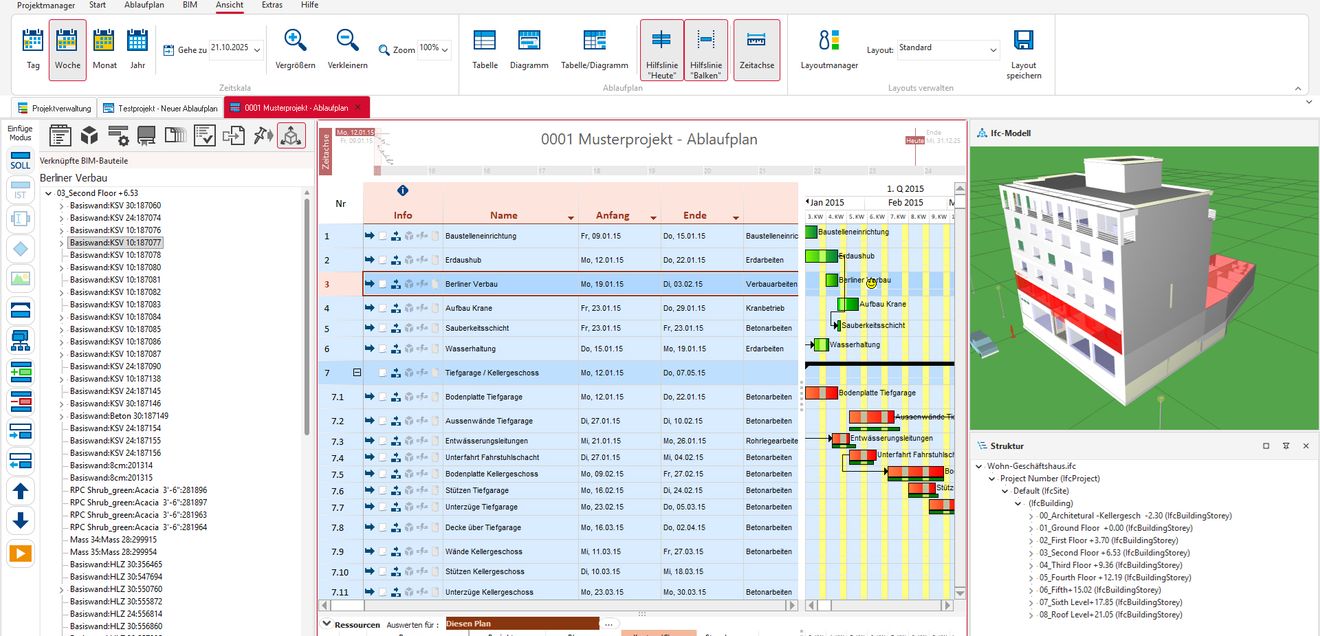Switch timescale to Tag view
Image resolution: width=1320 pixels, height=636 pixels.
33,49
